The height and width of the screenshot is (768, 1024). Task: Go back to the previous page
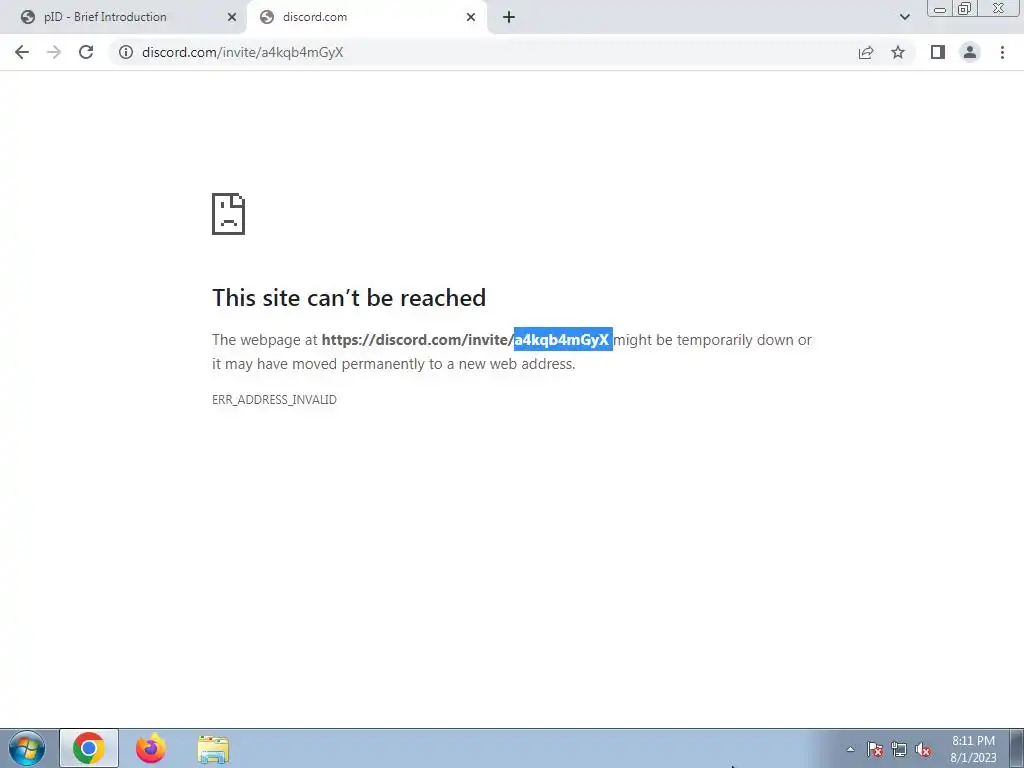pos(22,52)
